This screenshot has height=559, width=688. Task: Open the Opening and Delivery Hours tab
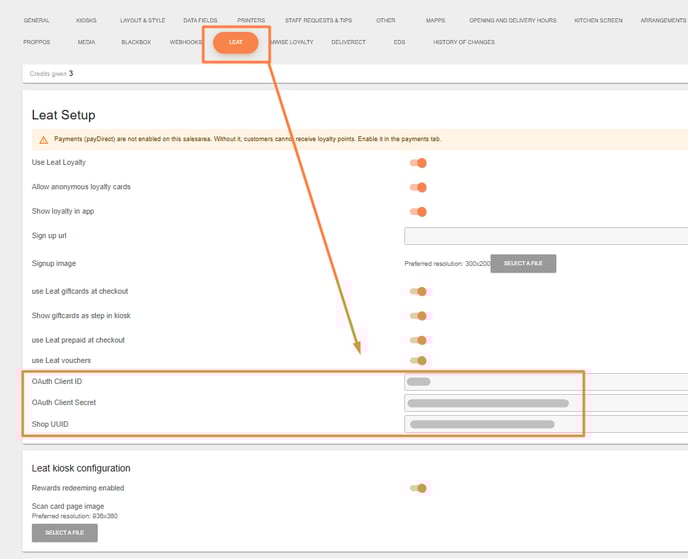512,20
